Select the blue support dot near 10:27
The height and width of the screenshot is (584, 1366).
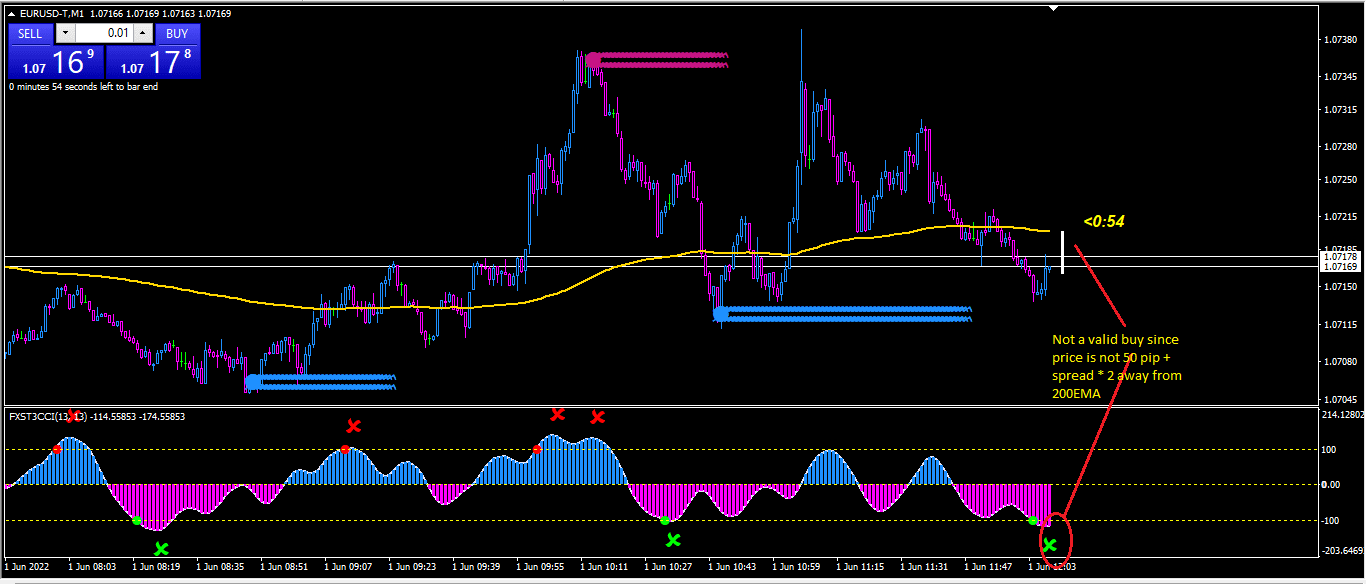(x=721, y=314)
